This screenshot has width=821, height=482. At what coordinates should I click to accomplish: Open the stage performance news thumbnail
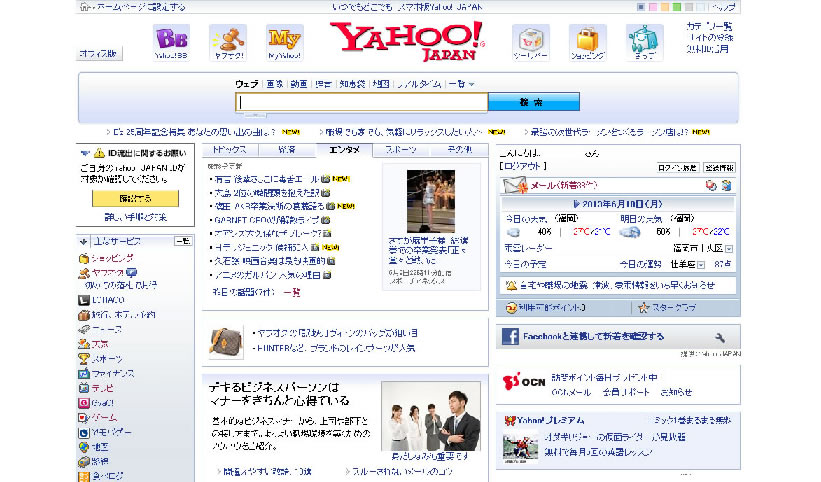pos(431,201)
